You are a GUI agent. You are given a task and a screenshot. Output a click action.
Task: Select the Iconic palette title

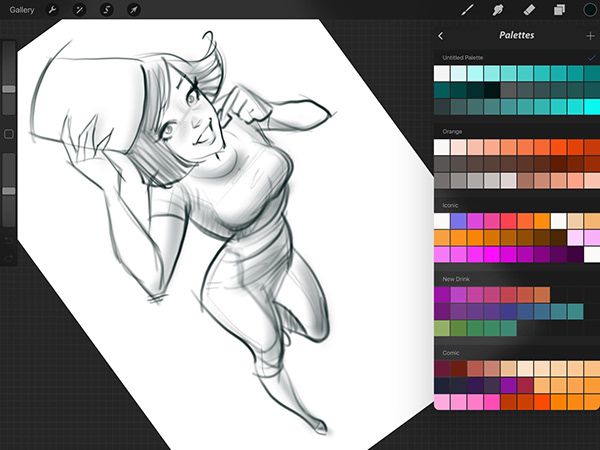coord(451,204)
